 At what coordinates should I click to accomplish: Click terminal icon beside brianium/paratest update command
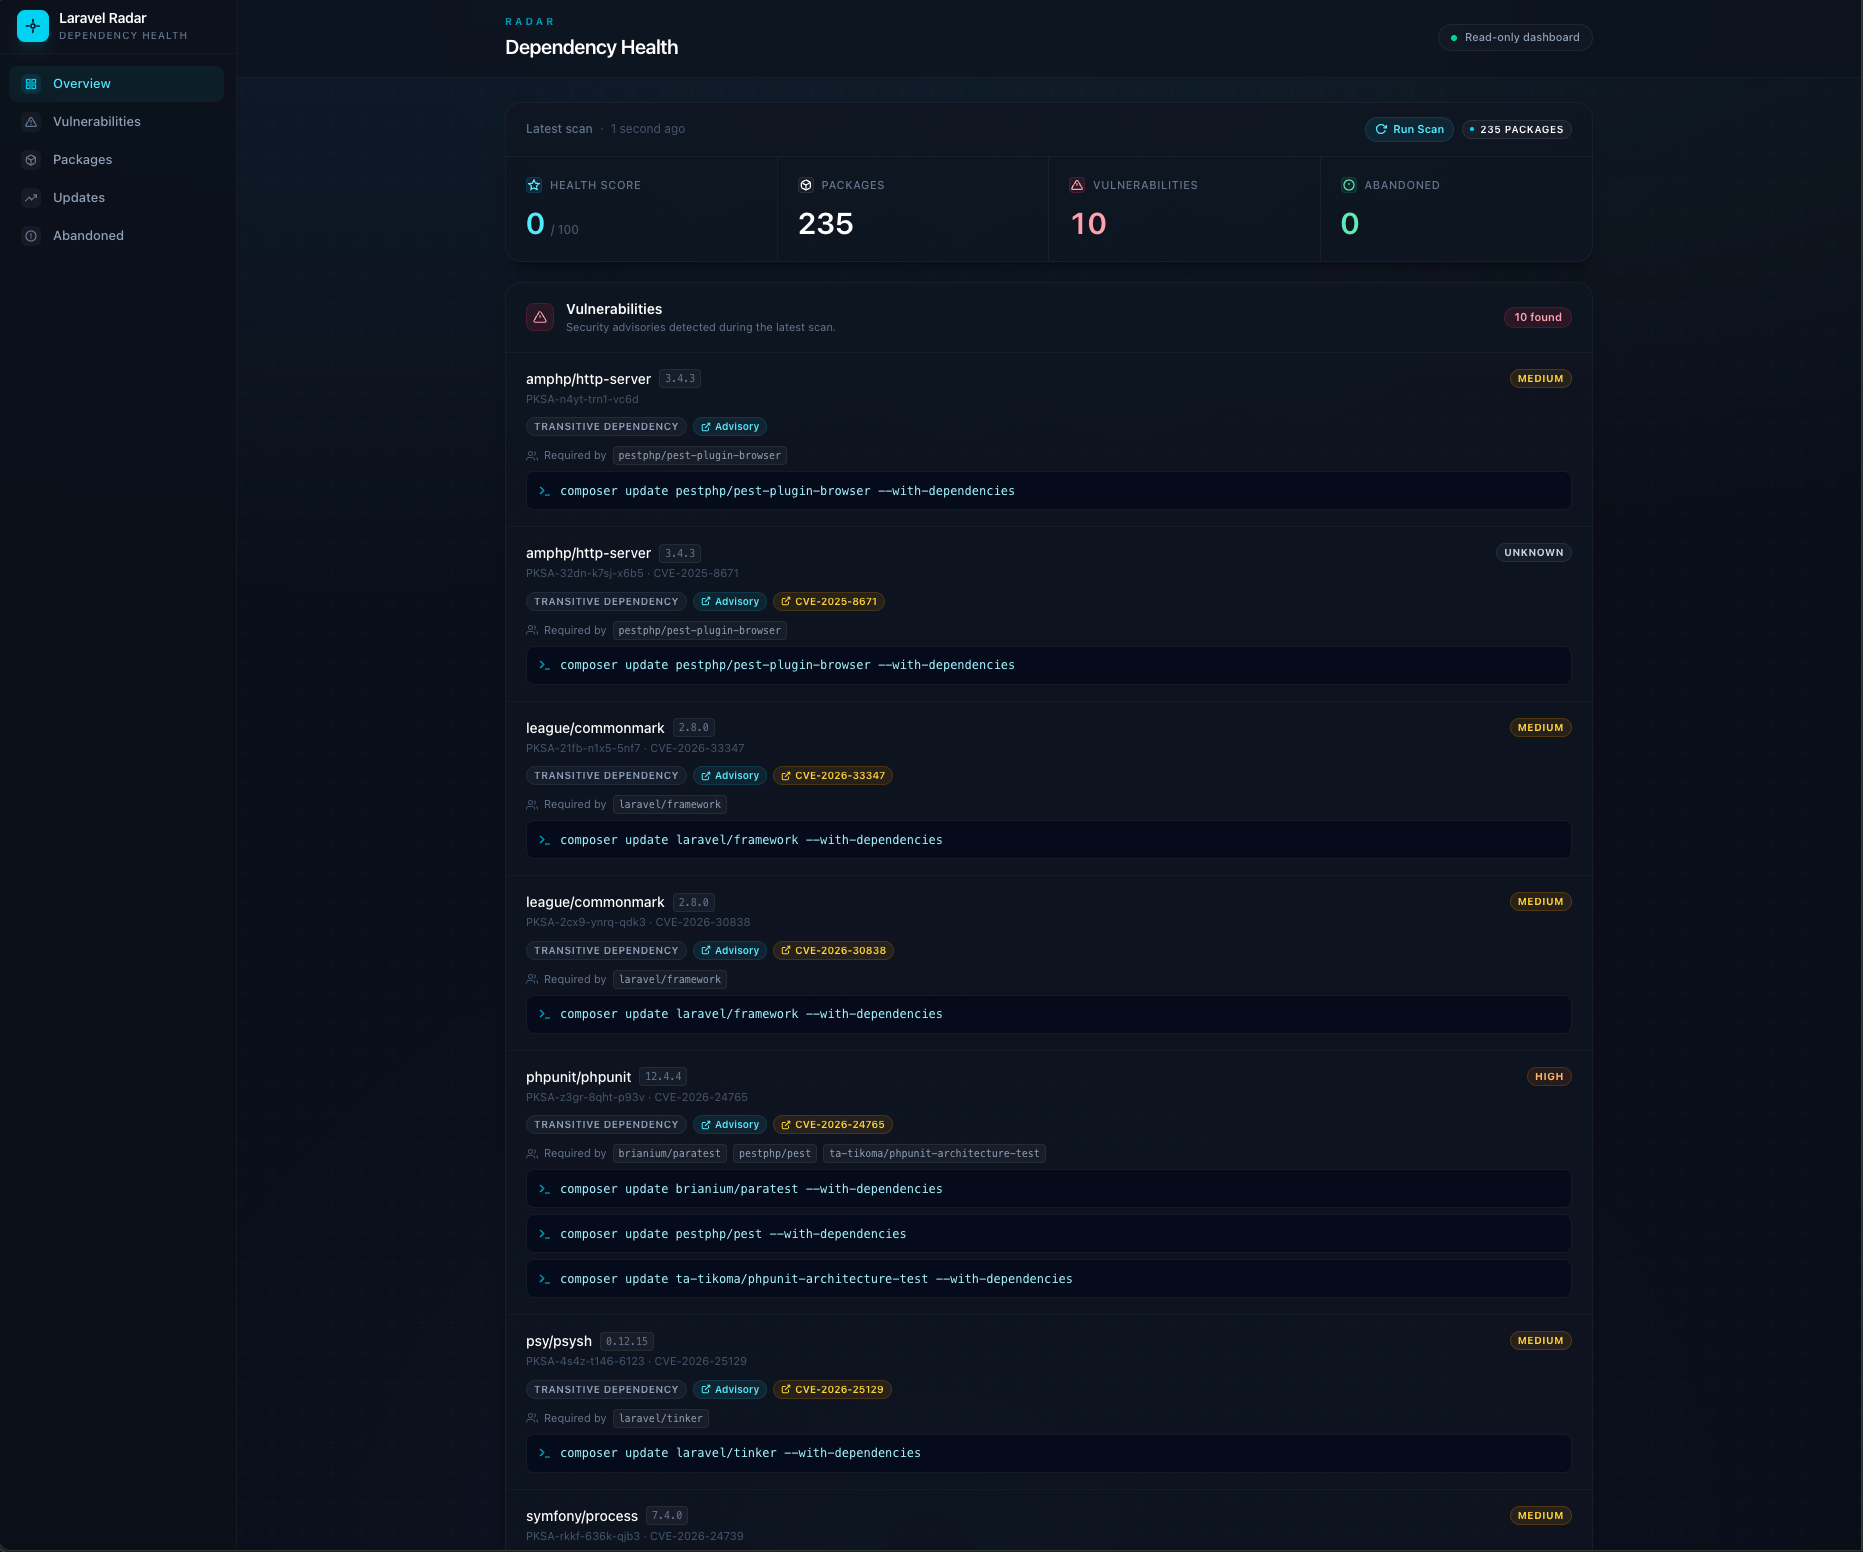coord(545,1189)
